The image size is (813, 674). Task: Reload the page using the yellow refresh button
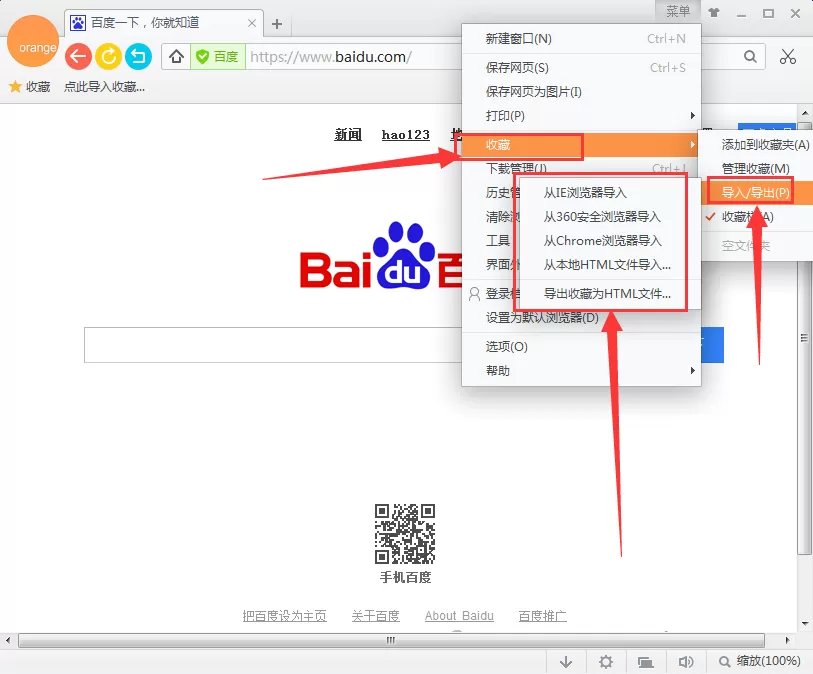tap(108, 57)
